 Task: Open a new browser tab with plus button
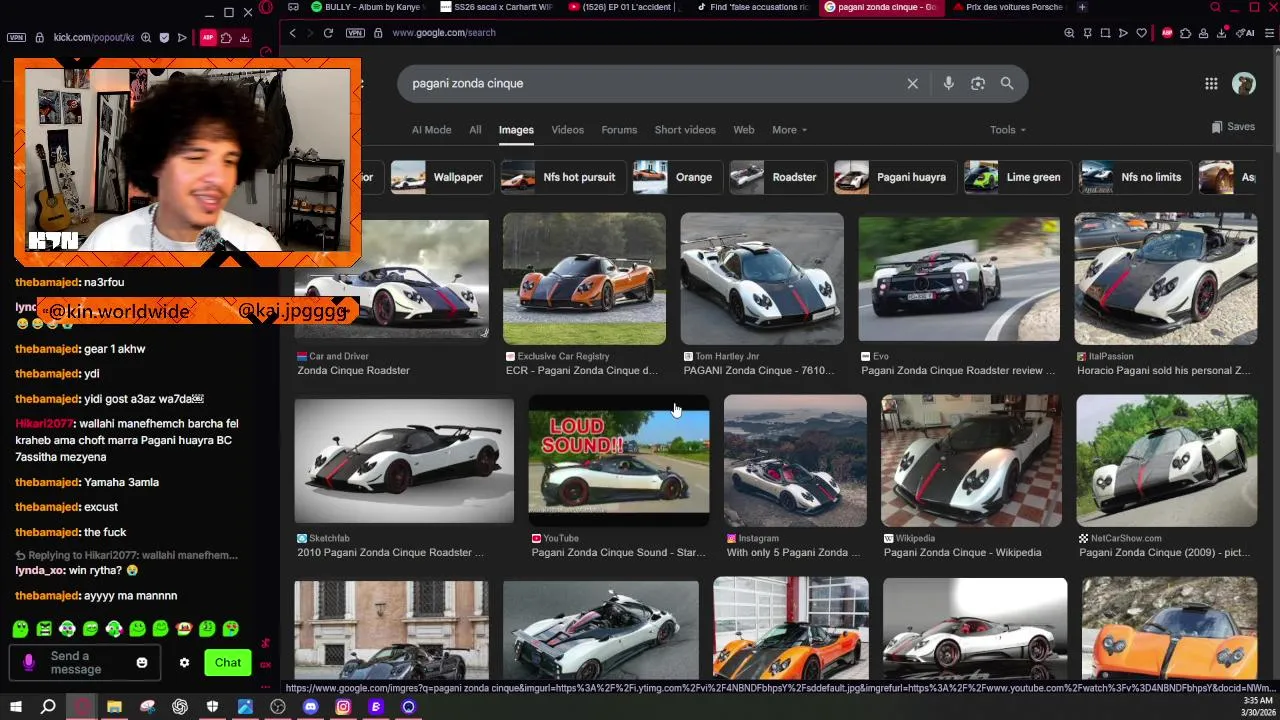click(1082, 7)
